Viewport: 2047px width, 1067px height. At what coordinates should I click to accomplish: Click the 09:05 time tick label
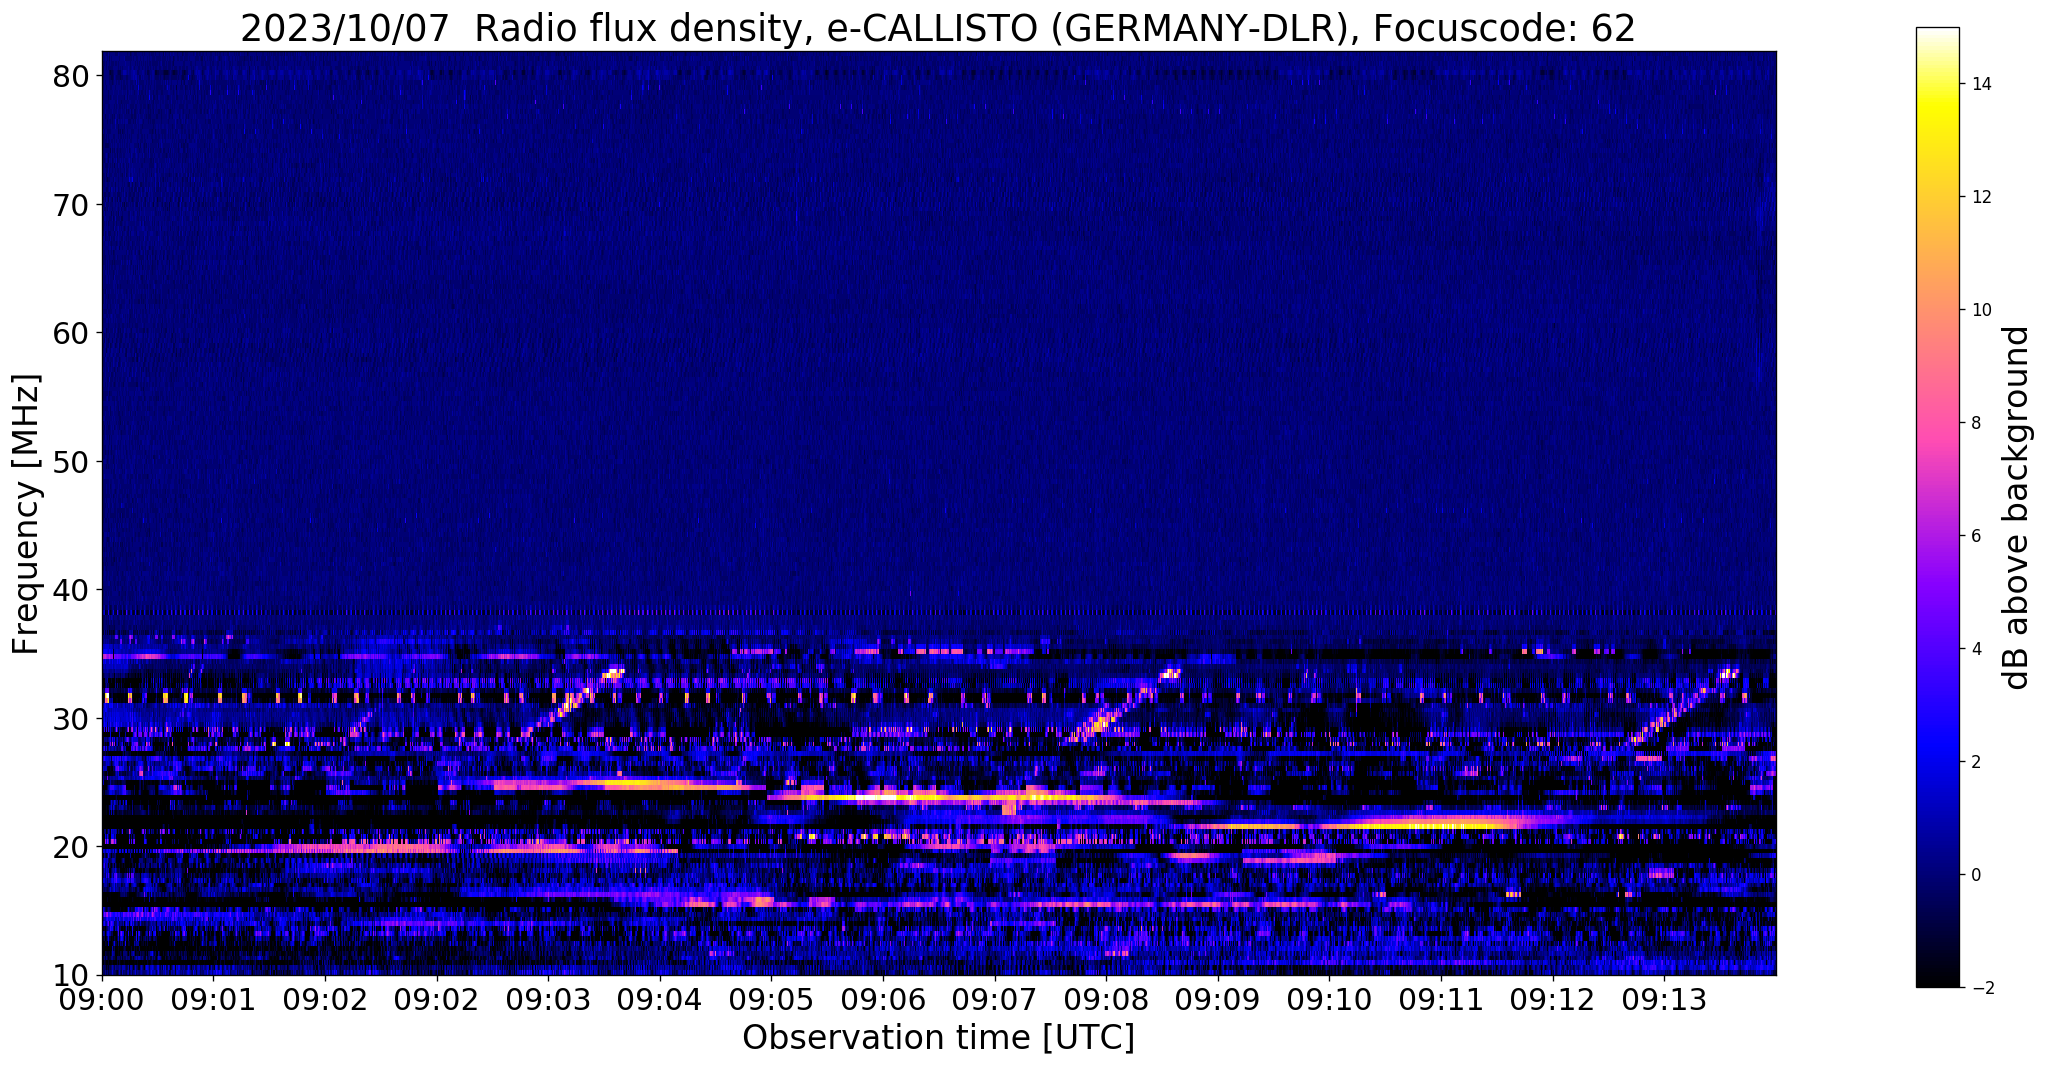771,998
